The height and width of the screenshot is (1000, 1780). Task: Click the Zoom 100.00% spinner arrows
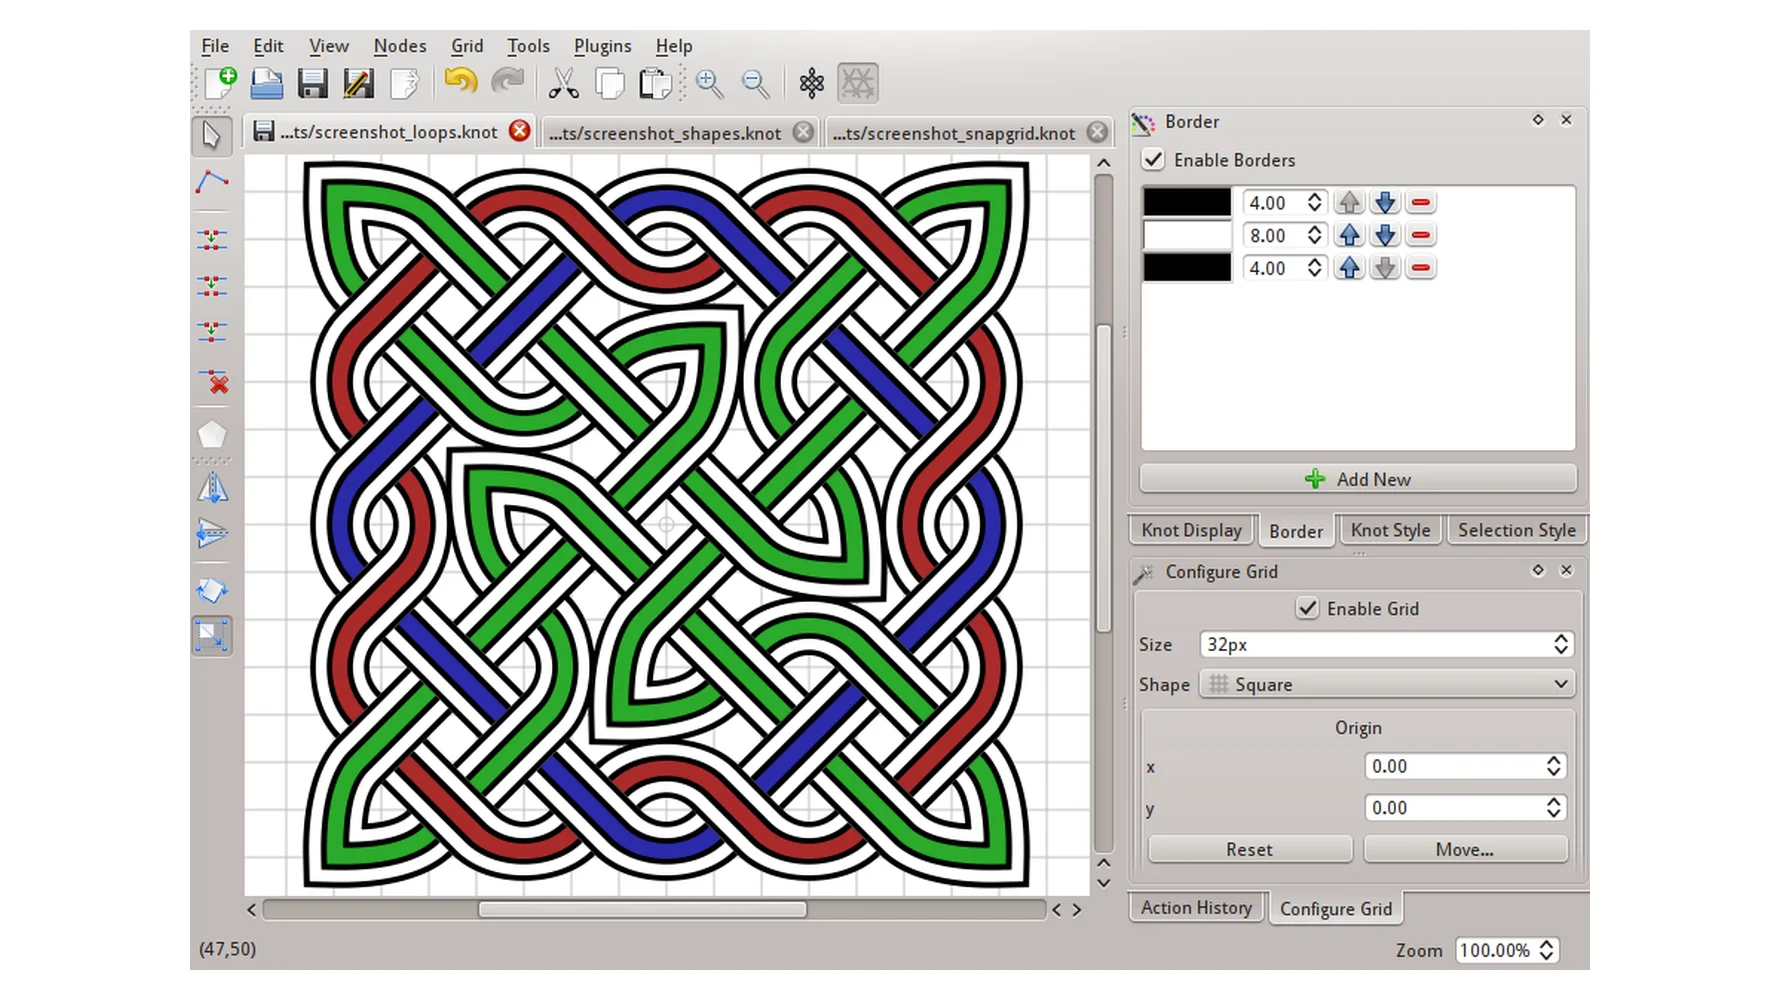[x=1547, y=950]
